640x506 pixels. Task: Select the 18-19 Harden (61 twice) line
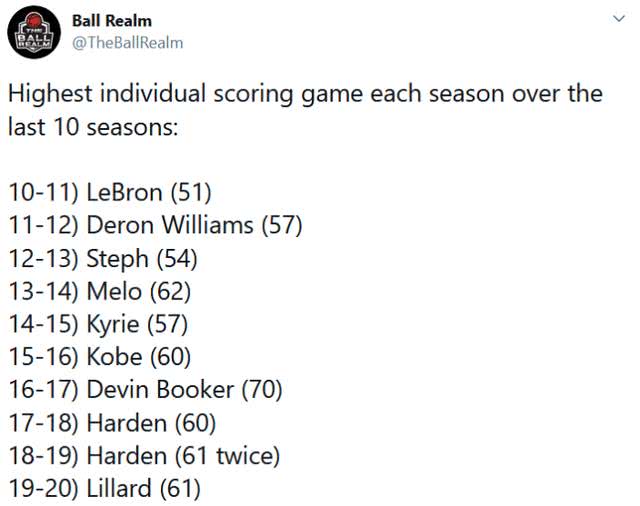click(x=144, y=455)
